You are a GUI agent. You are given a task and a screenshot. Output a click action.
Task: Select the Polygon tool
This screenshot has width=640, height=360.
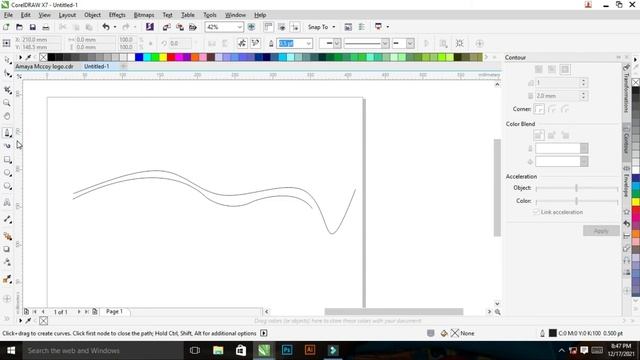(7, 186)
